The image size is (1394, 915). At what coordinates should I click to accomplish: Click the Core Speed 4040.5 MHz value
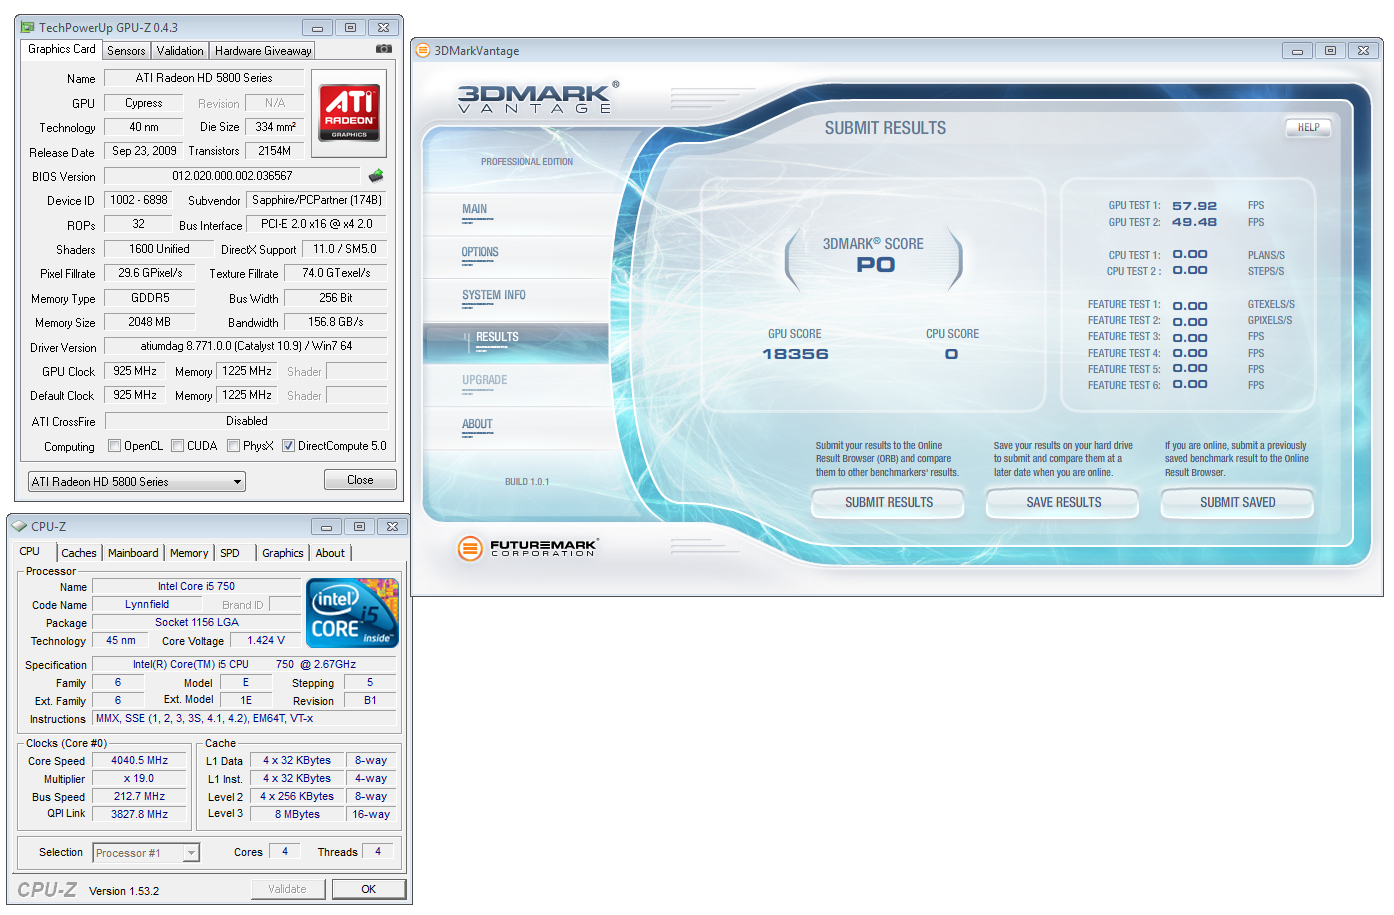click(139, 760)
